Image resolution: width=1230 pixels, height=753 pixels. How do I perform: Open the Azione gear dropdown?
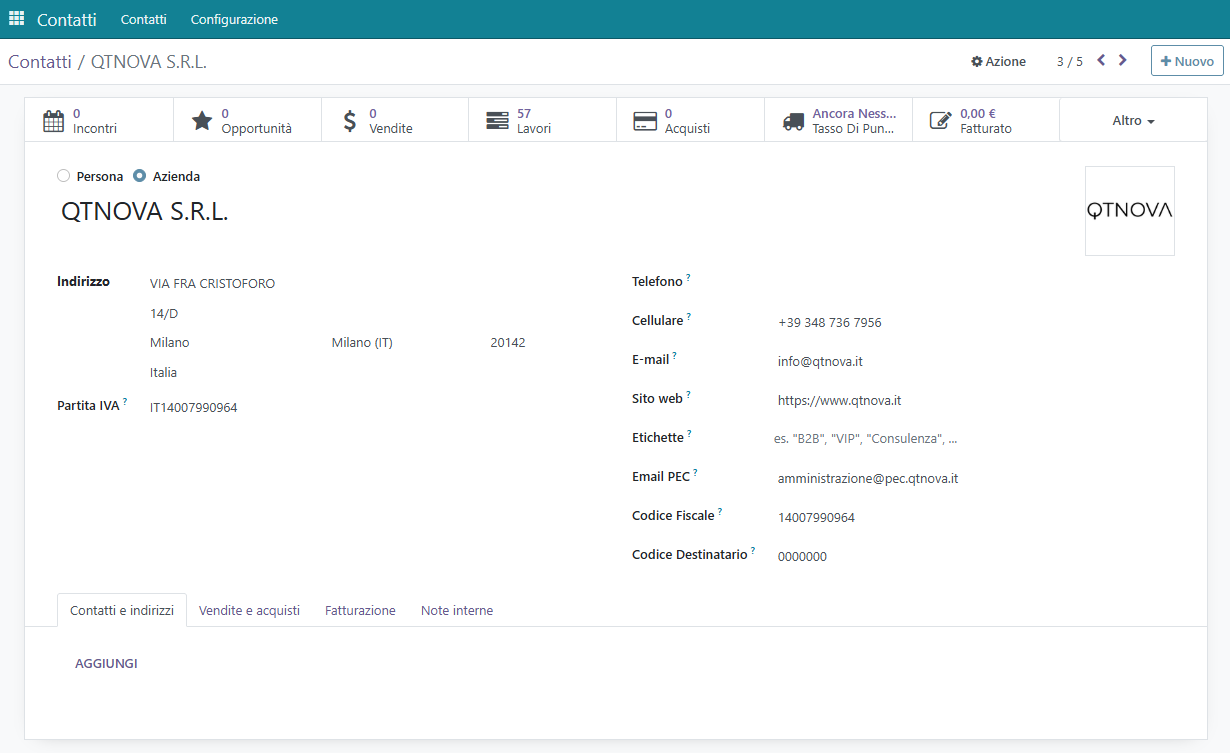coord(998,61)
